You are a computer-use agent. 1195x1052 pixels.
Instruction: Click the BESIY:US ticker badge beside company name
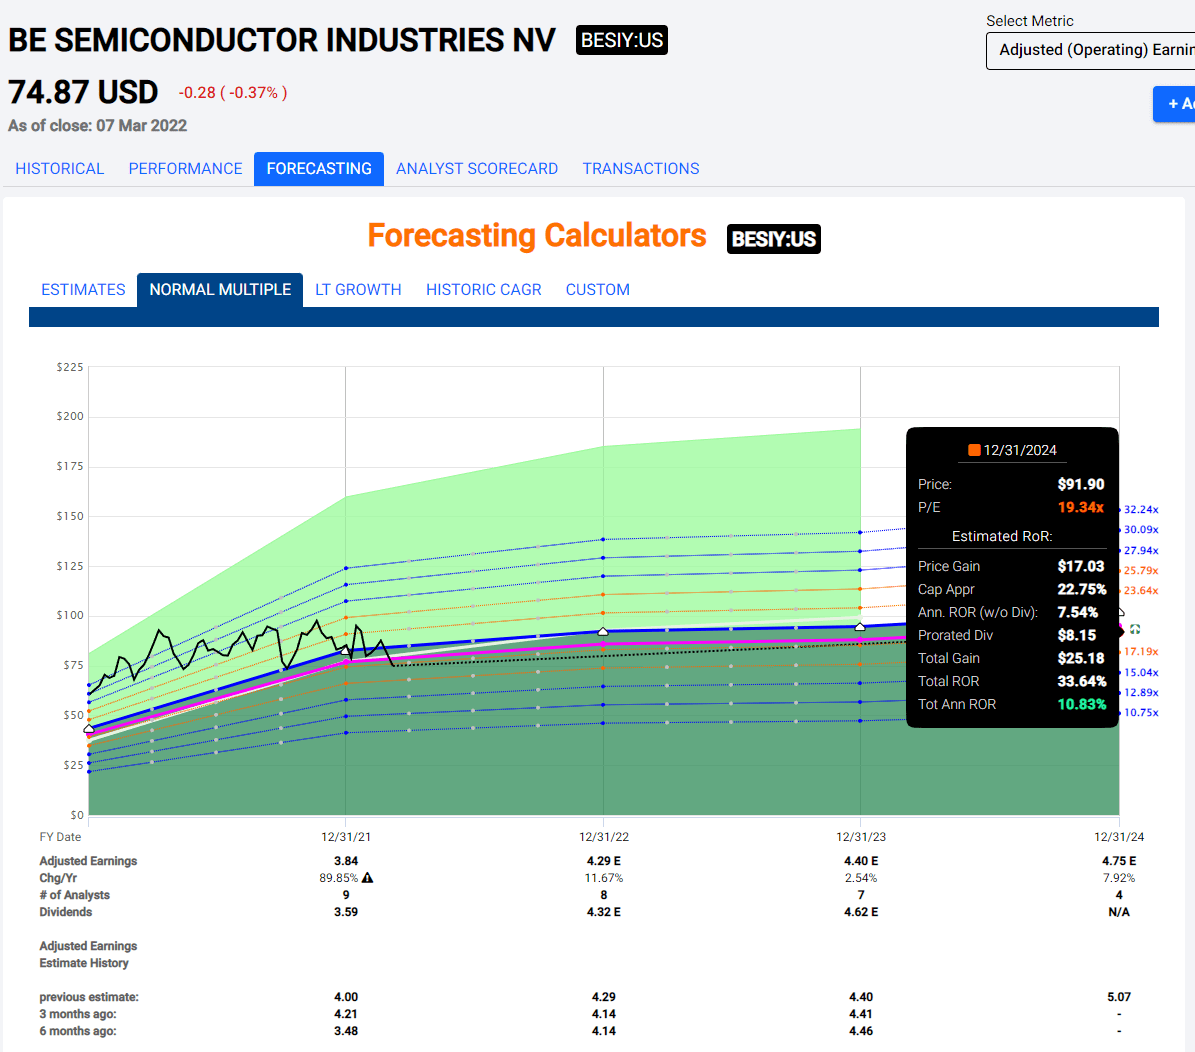tap(622, 40)
